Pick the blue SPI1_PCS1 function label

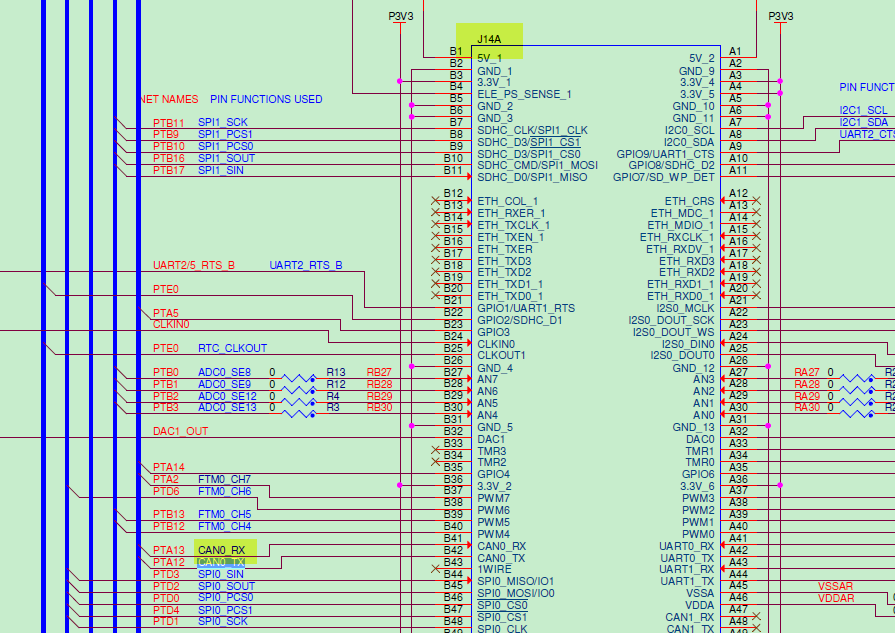225,134
